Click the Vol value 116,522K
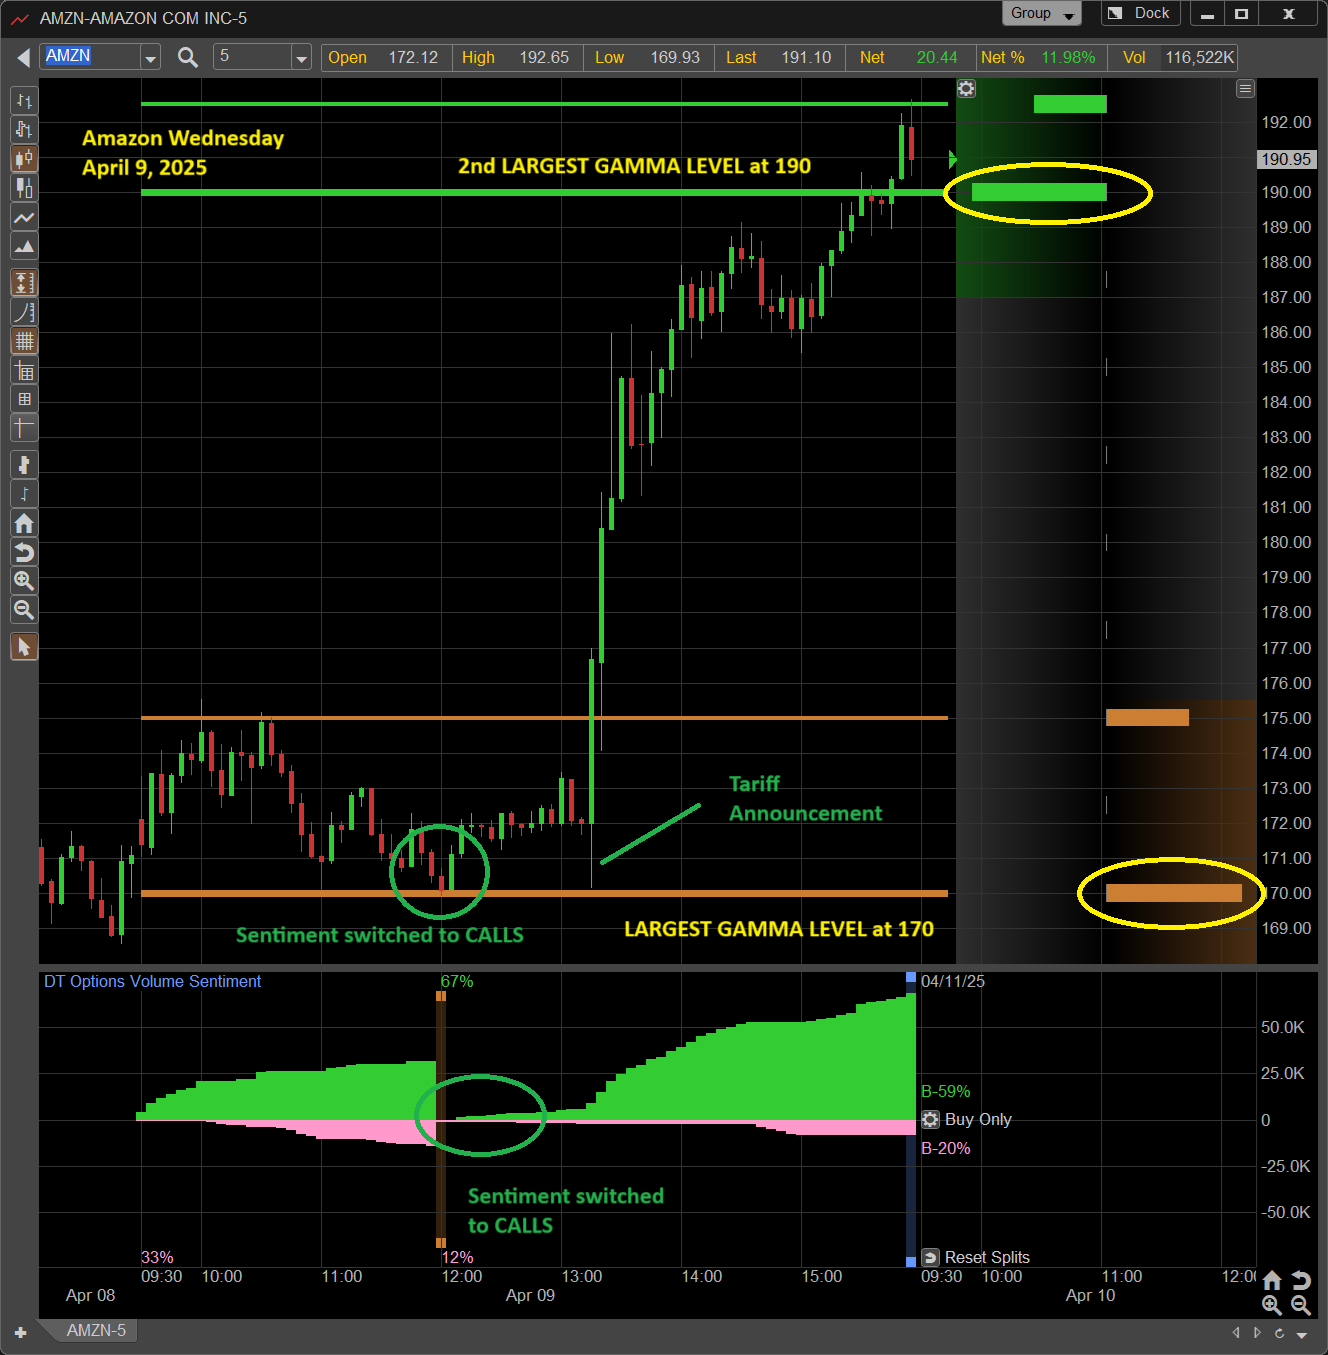 coord(1200,57)
